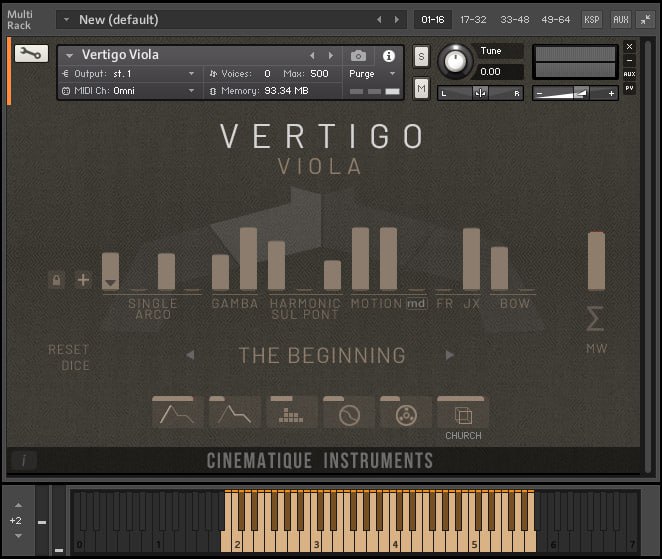The height and width of the screenshot is (559, 662).
Task: Open dropdown arrow on first Single Arco bar
Action: coord(110,282)
